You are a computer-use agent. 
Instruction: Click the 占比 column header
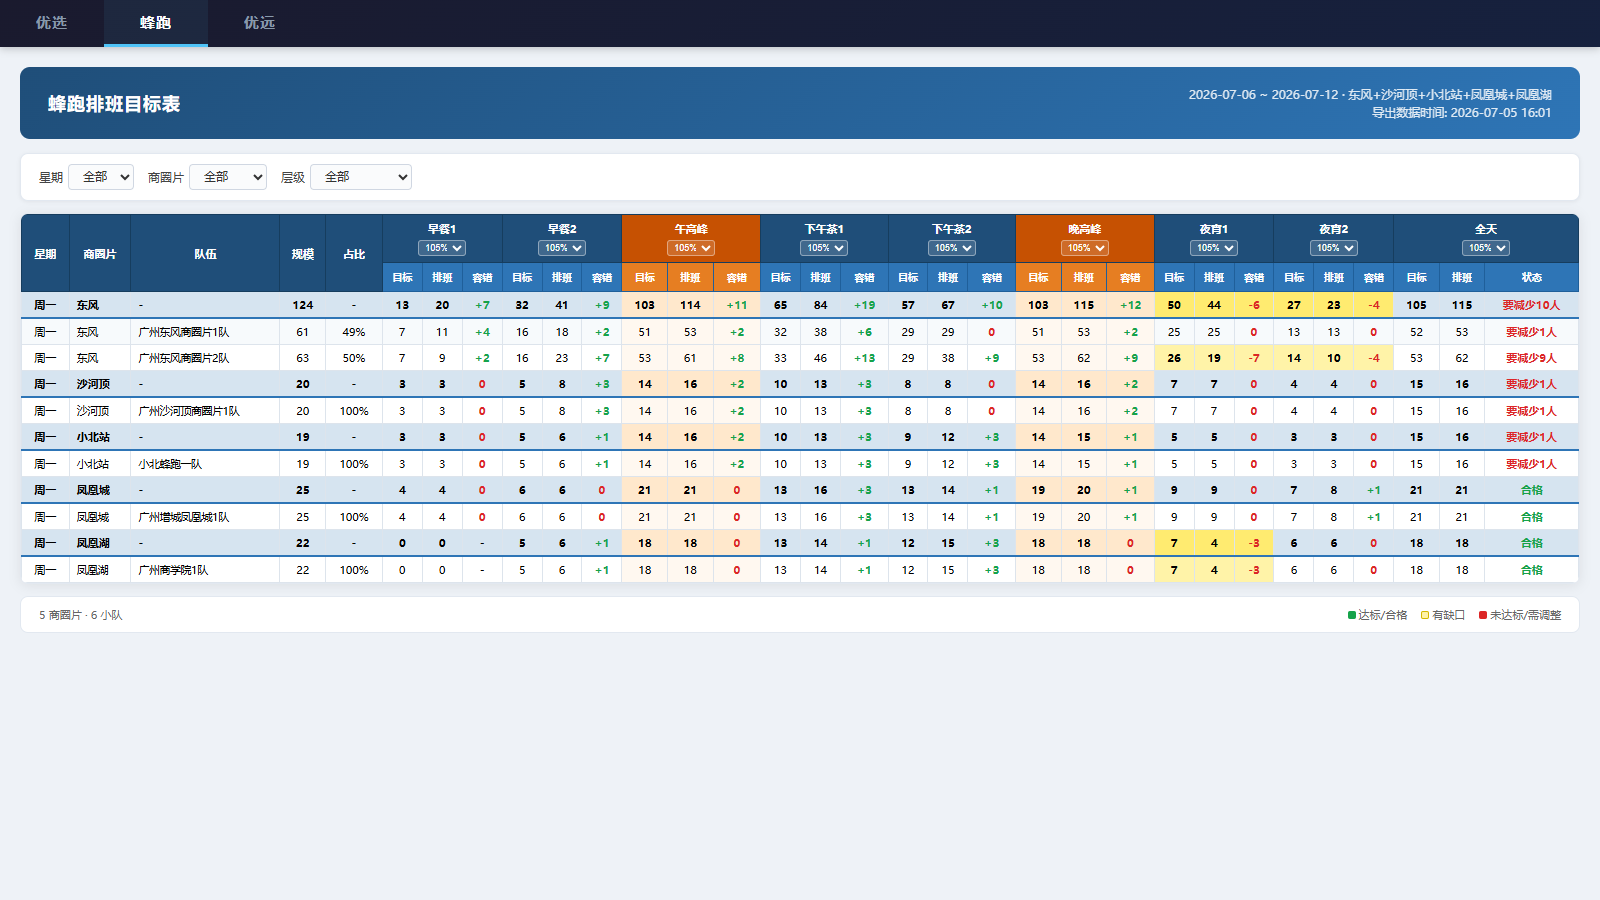354,254
